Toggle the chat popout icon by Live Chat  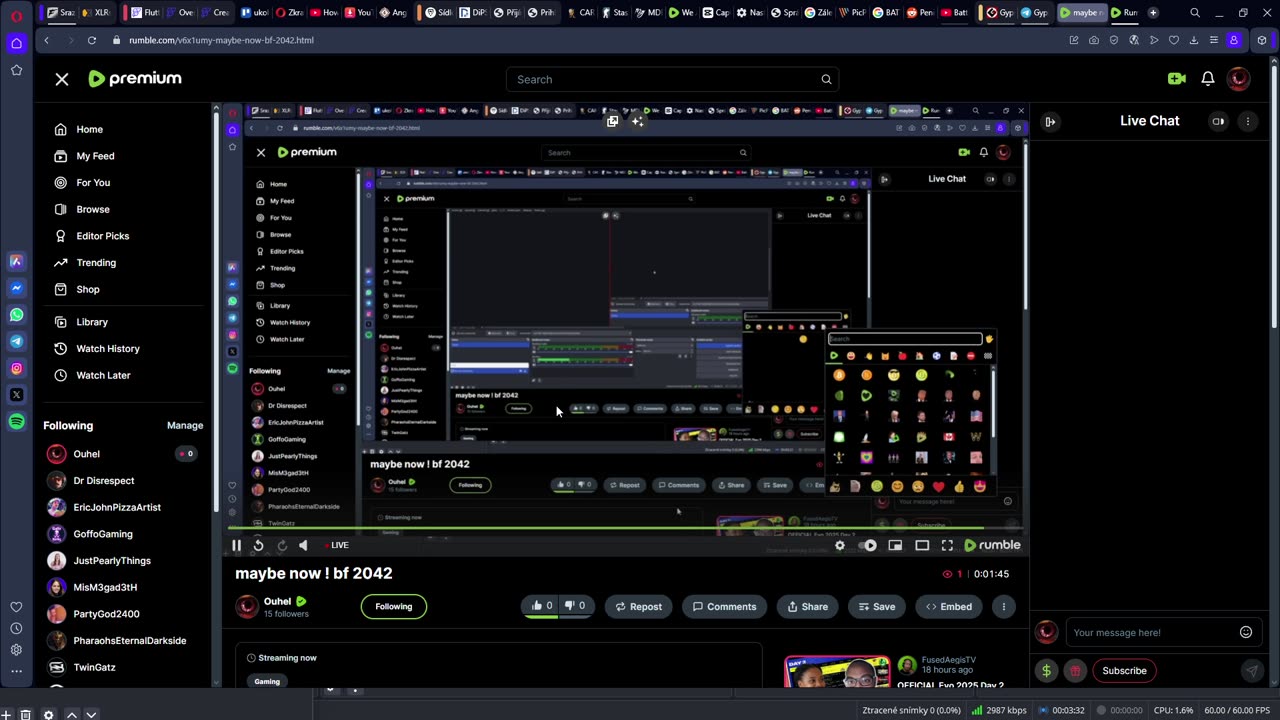coord(1218,121)
